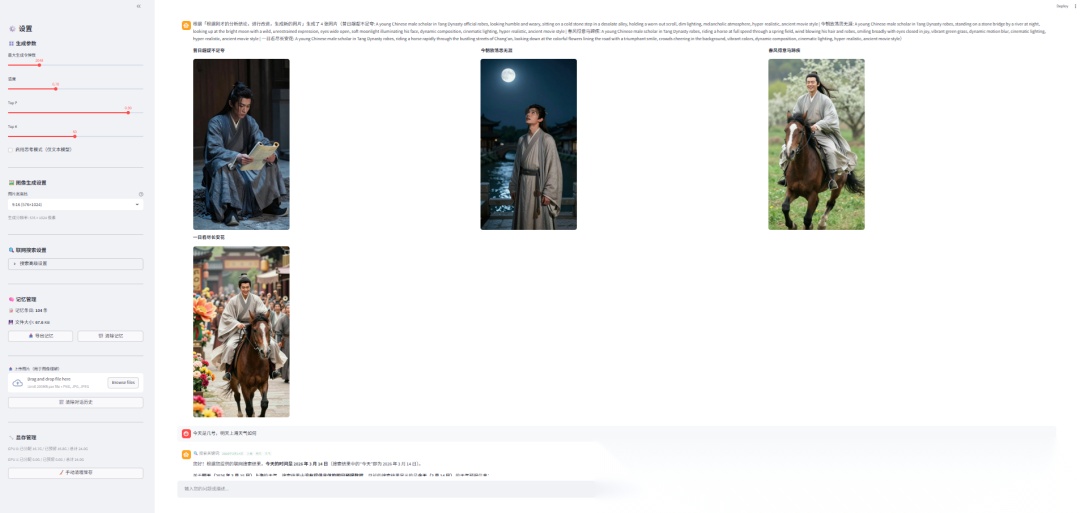Click the 清除记忆 button
The width and height of the screenshot is (1080, 513).
click(110, 336)
